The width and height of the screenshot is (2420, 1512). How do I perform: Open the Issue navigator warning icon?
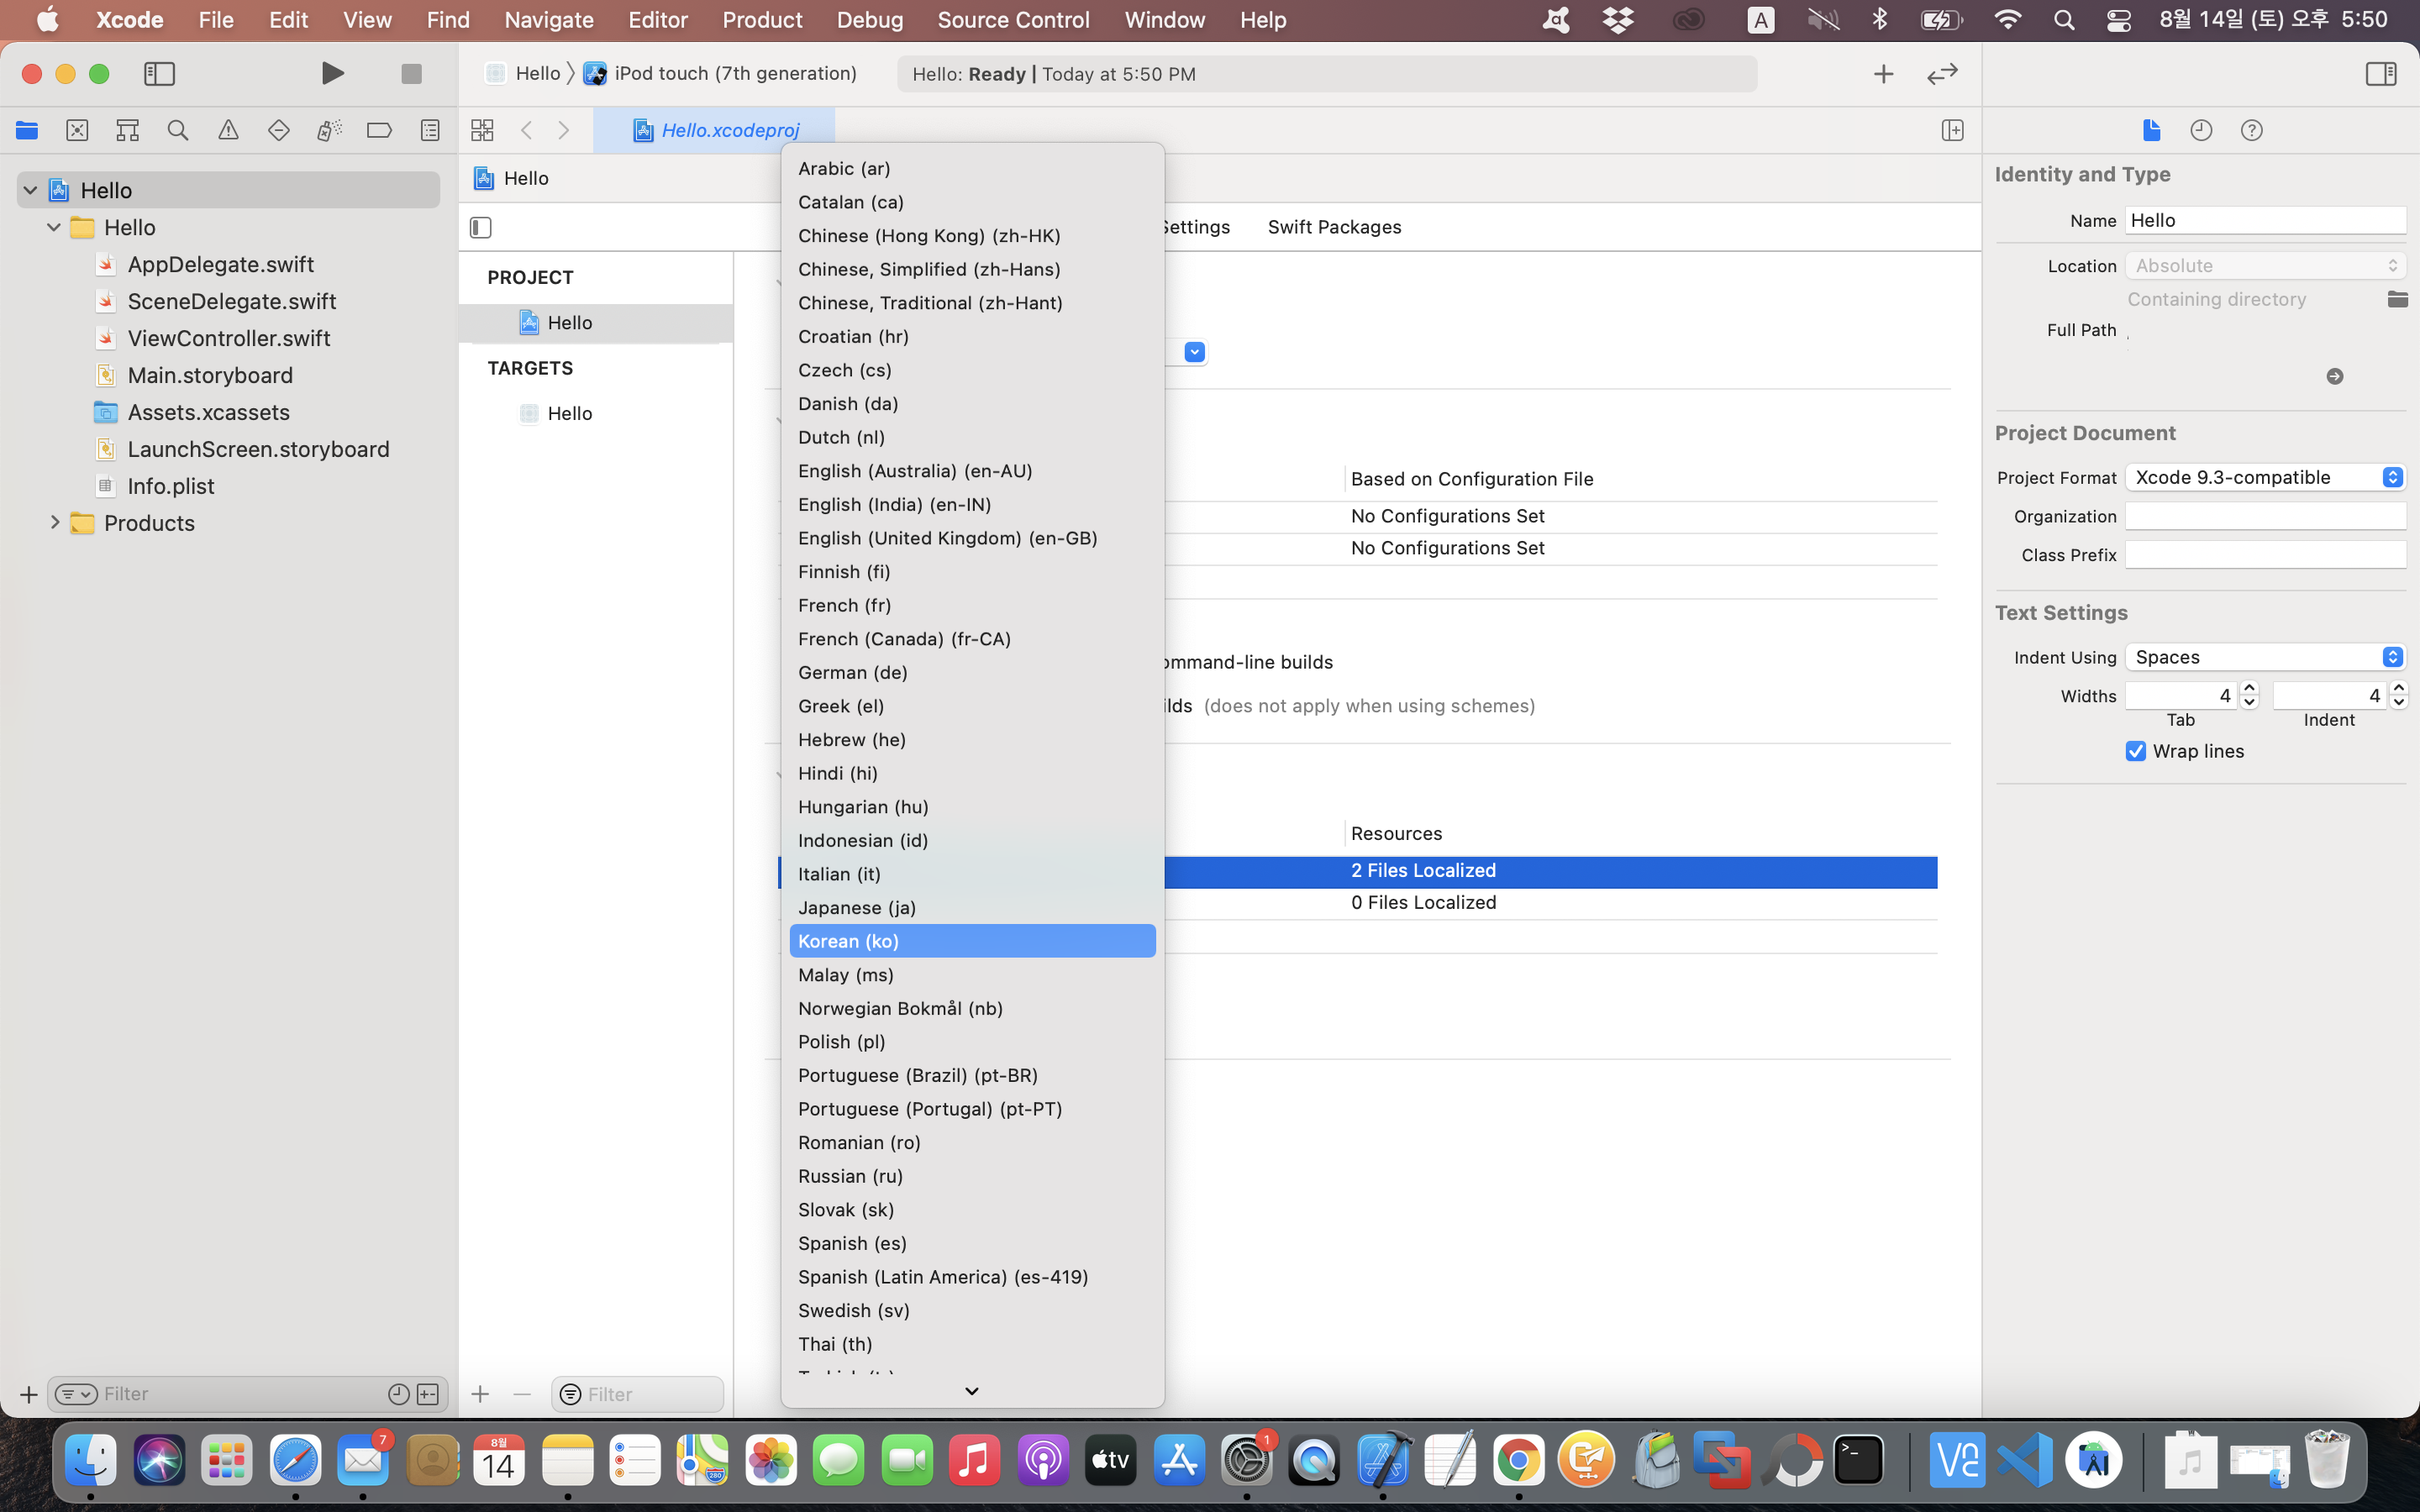click(x=228, y=130)
